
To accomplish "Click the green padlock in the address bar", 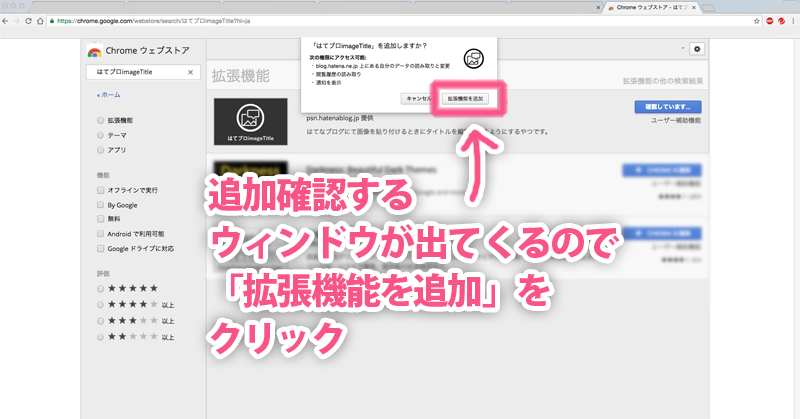I will 52,21.
